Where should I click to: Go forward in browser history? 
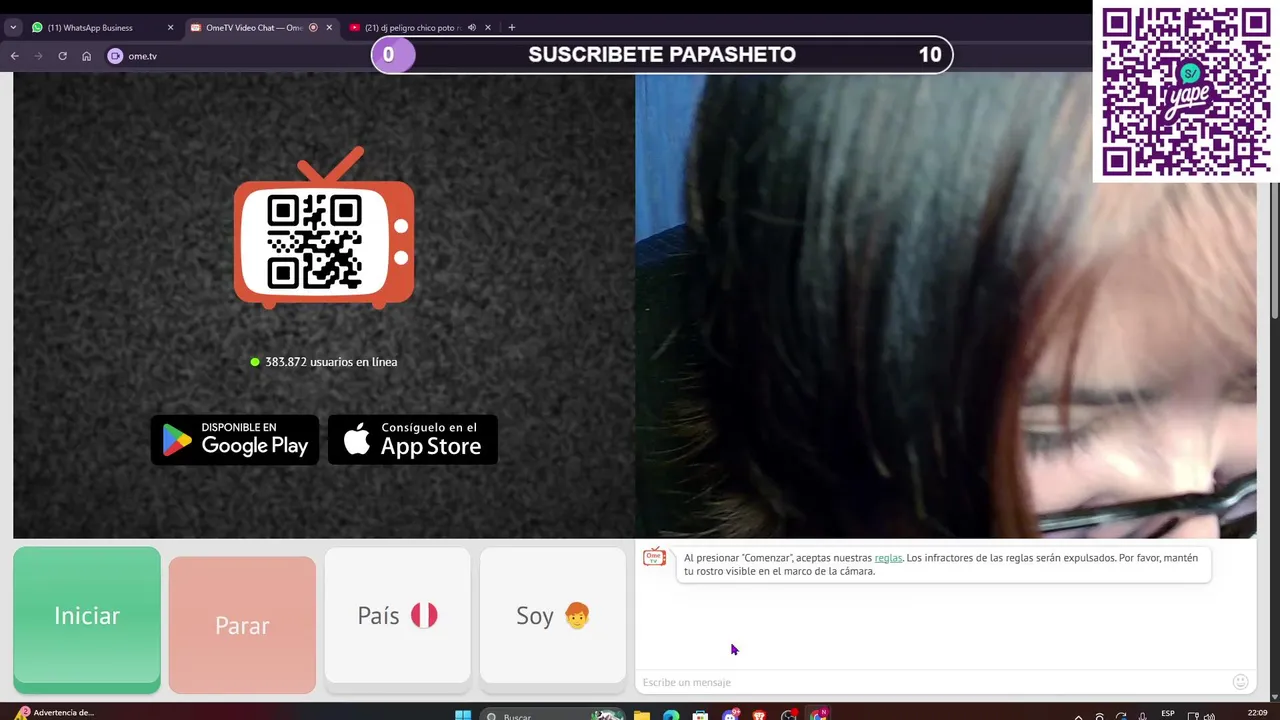[39, 56]
